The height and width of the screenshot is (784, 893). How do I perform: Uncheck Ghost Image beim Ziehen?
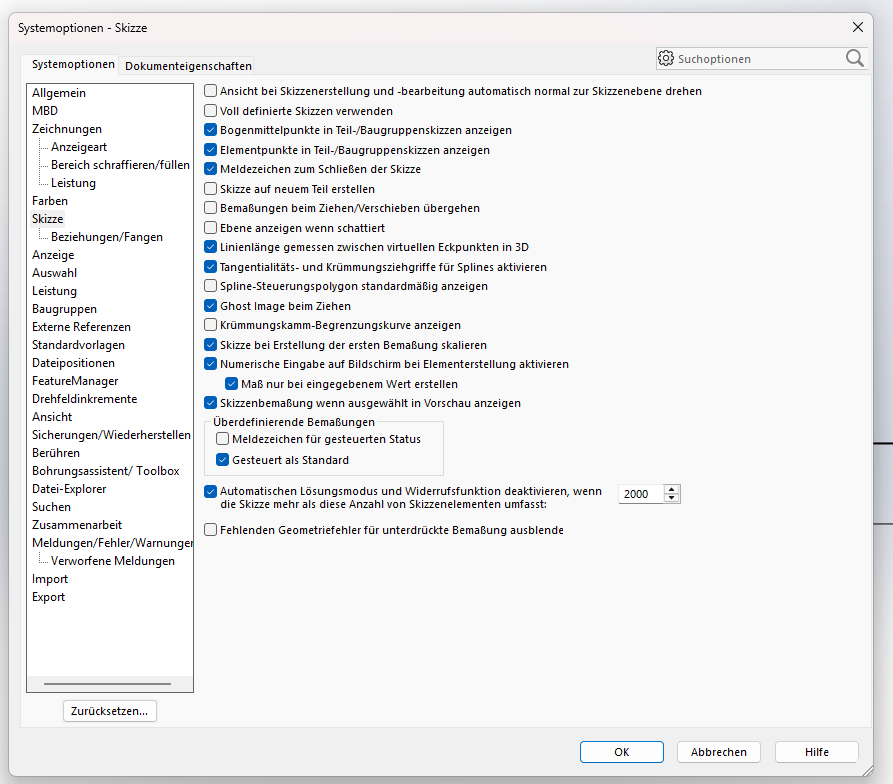(210, 306)
